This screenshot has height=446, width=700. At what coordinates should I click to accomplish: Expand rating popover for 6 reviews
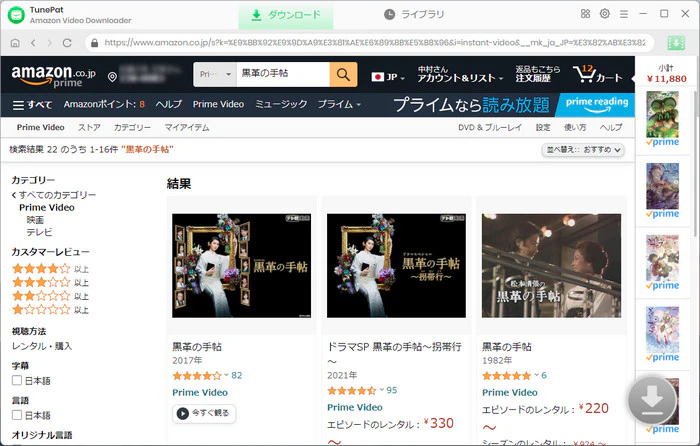(536, 375)
